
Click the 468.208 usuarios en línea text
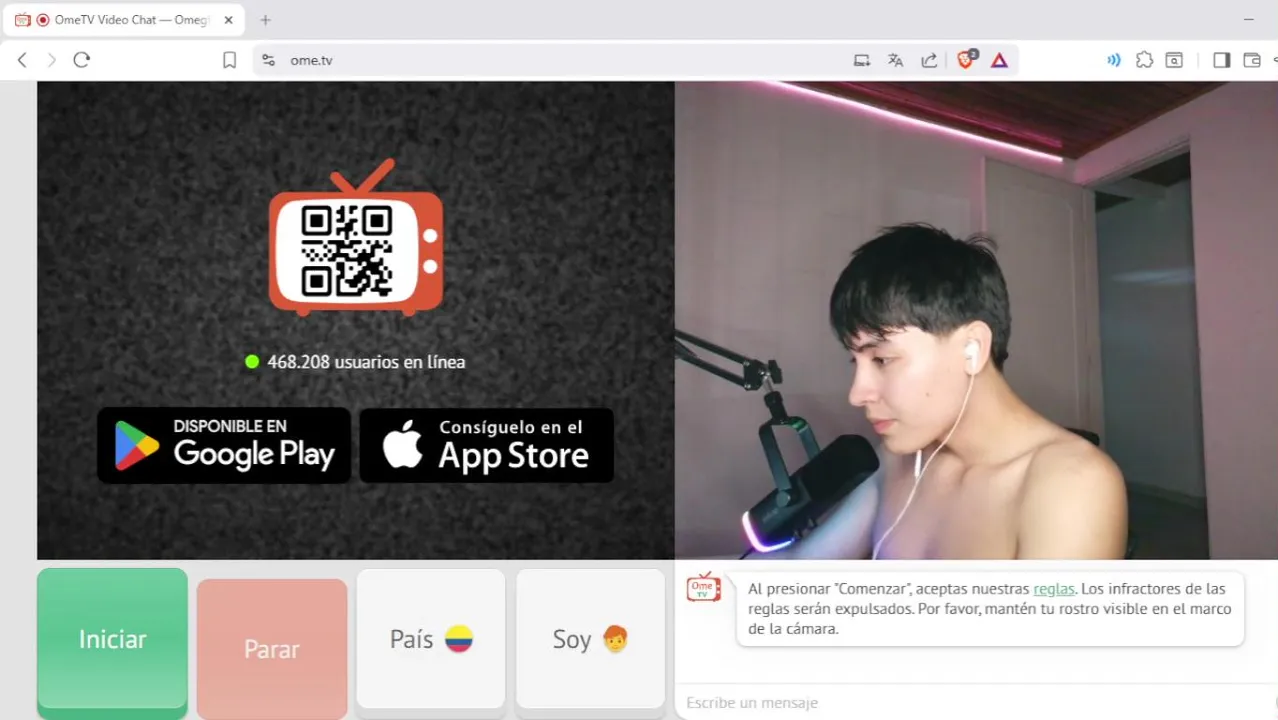tap(366, 362)
